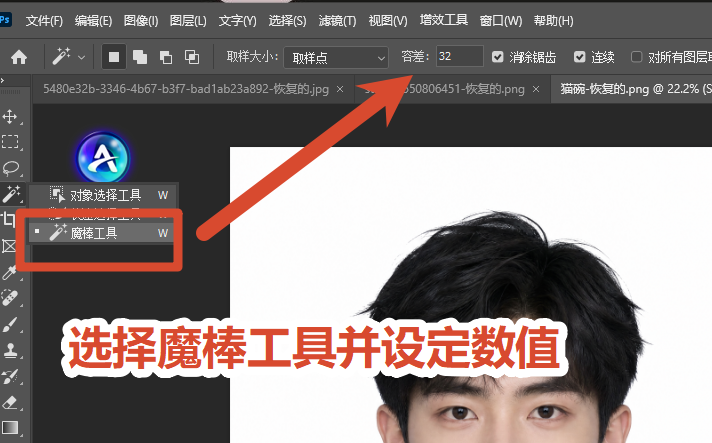This screenshot has width=712, height=443.
Task: Click the blue round A assistant icon
Action: [103, 158]
